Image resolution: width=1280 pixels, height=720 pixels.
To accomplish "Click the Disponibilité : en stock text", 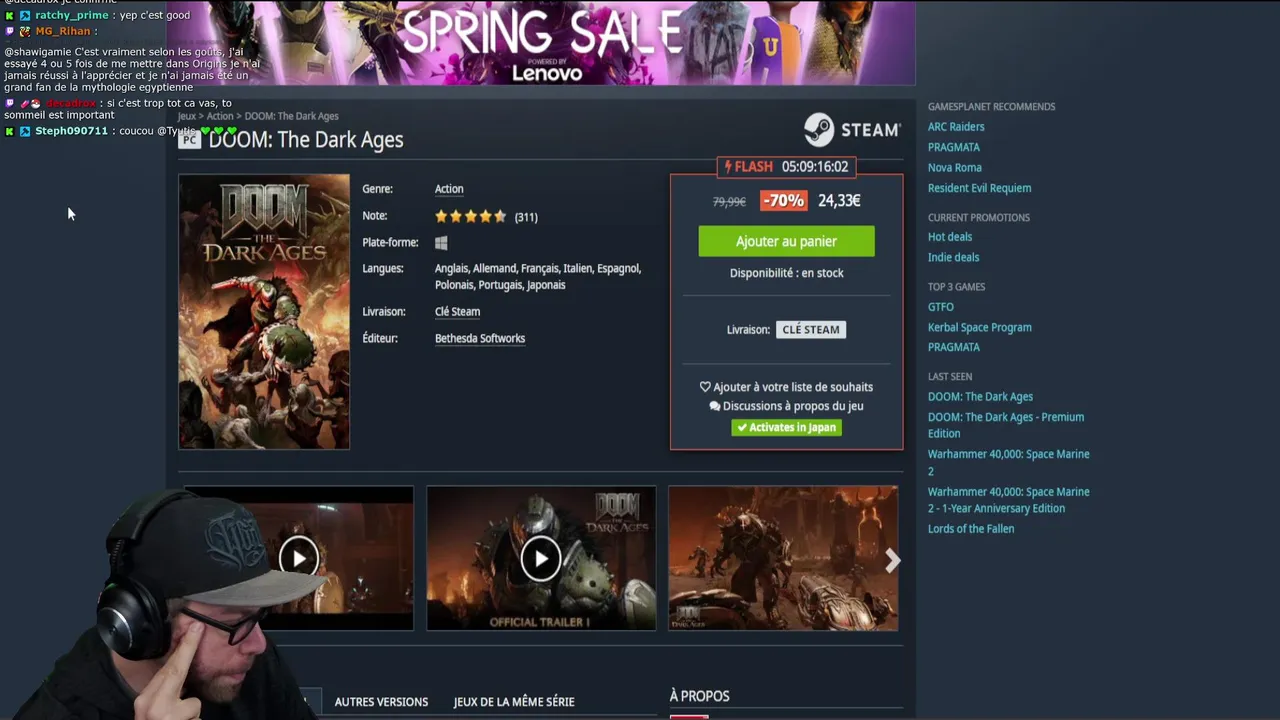I will coord(786,273).
